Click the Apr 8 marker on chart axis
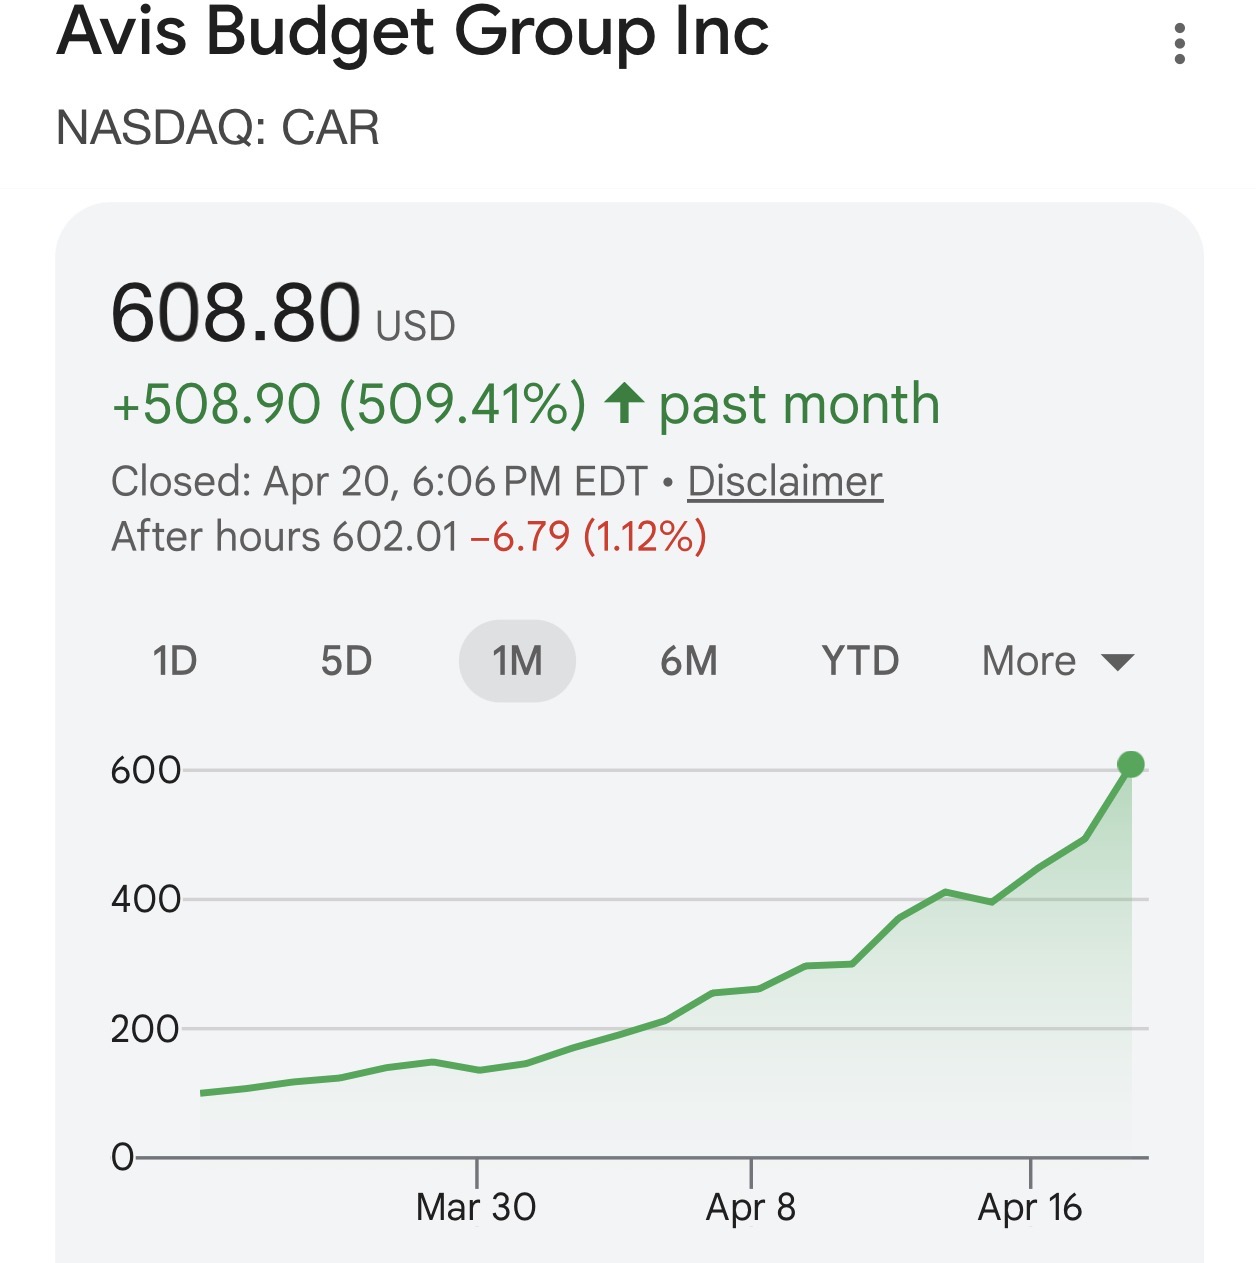Image resolution: width=1260 pixels, height=1263 pixels. tap(751, 1207)
